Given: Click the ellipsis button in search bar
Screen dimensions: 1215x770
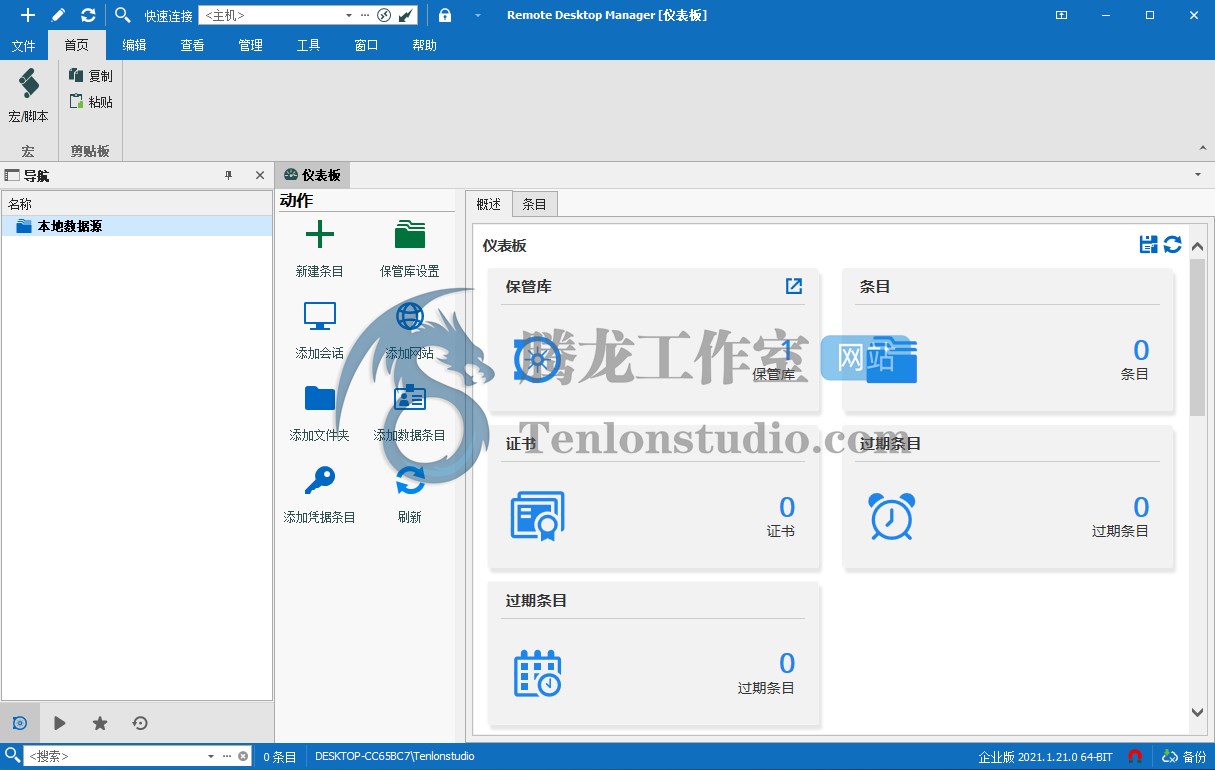Looking at the screenshot, I should (227, 756).
